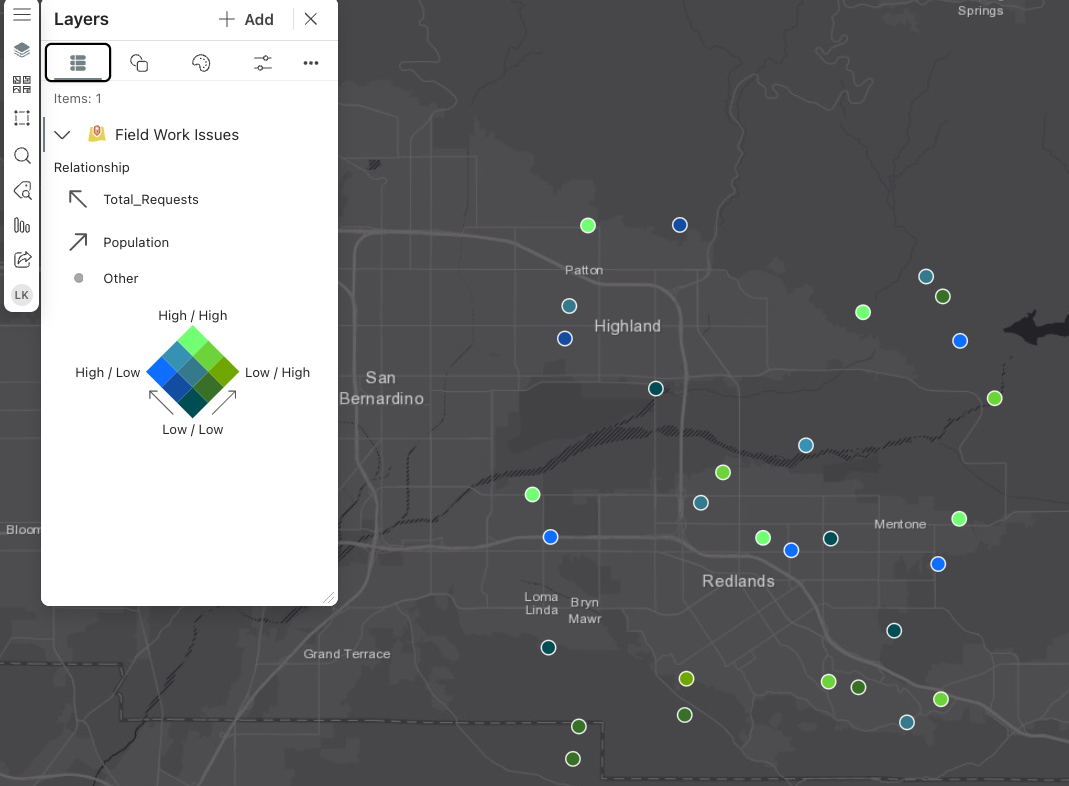Click the Mentone map label

tap(900, 524)
